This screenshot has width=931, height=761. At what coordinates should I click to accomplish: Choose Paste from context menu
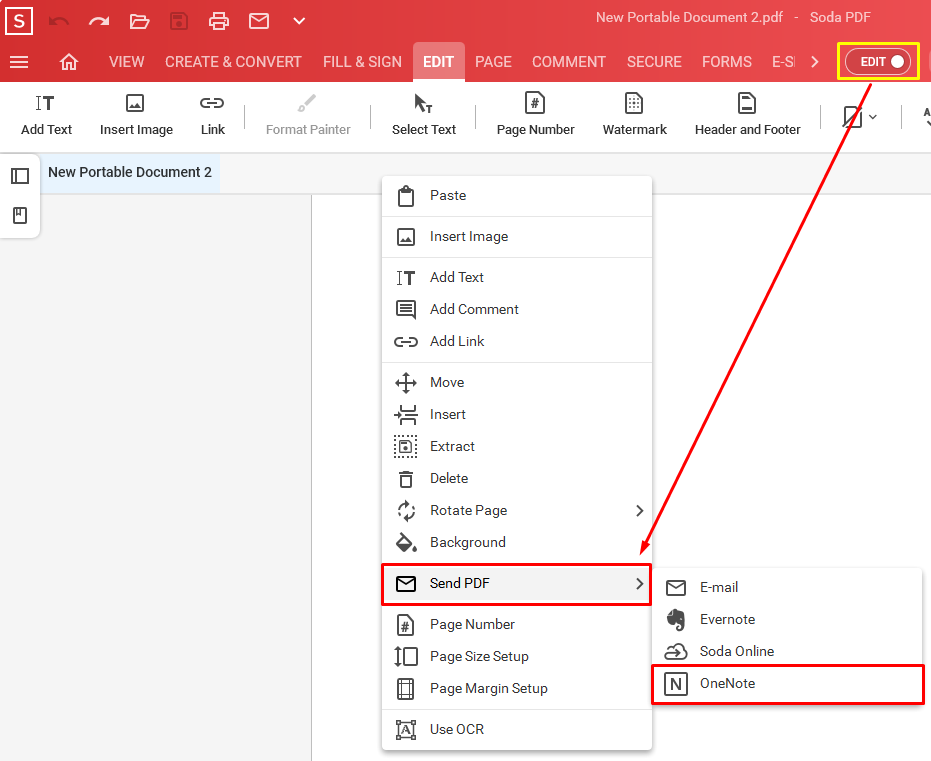click(x=517, y=196)
